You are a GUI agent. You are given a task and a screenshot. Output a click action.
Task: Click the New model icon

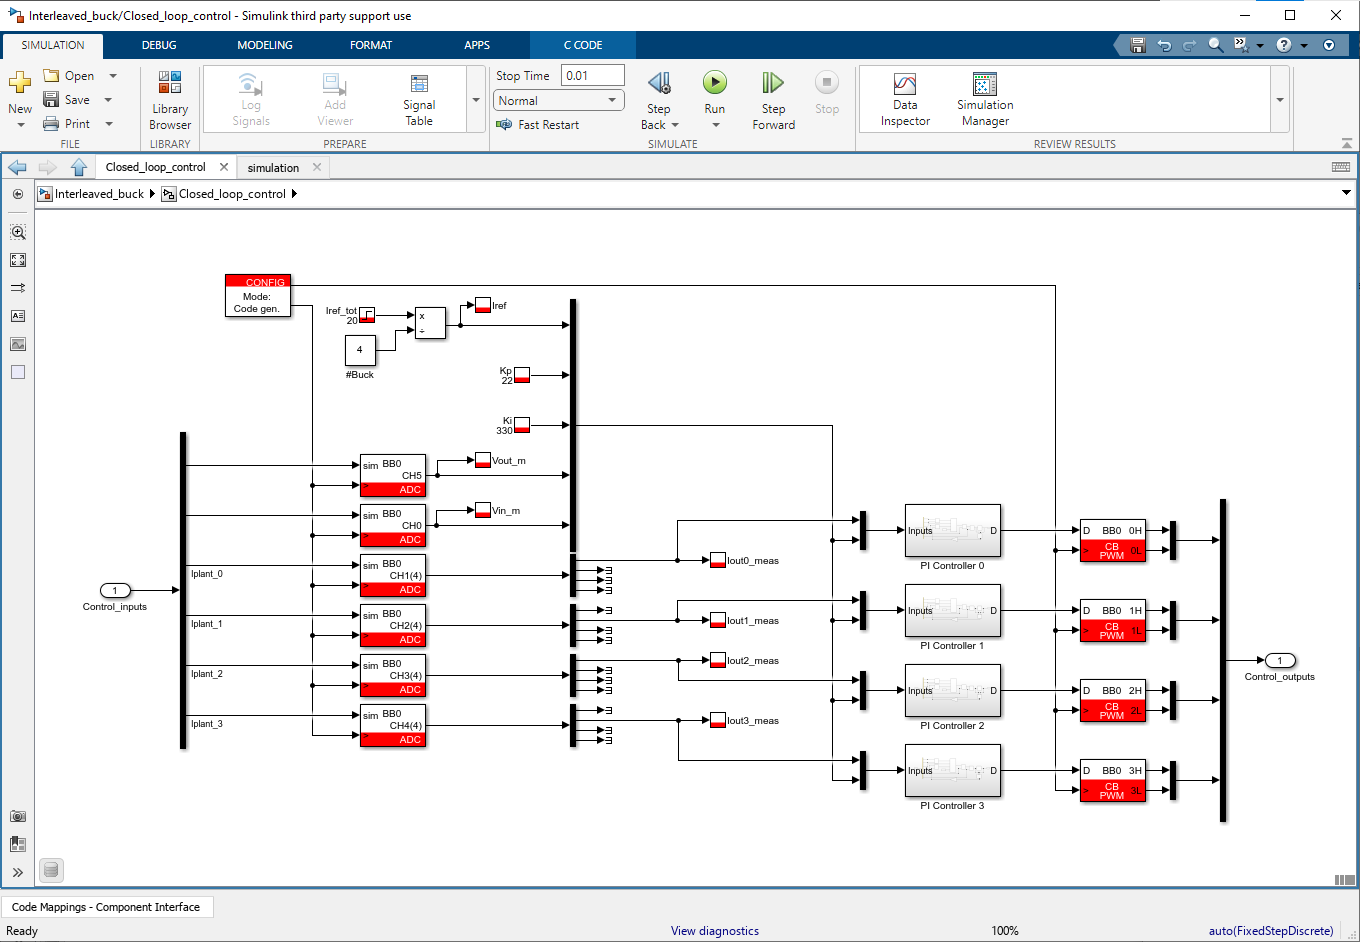(x=20, y=82)
